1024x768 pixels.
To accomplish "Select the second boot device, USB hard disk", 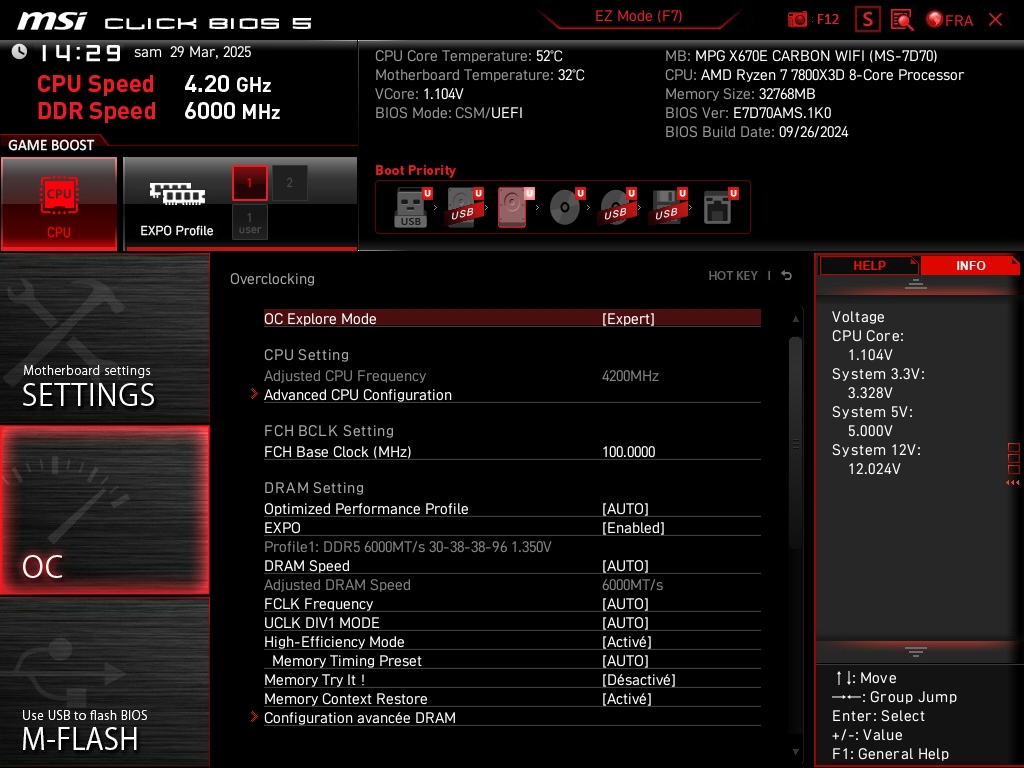I will point(464,208).
